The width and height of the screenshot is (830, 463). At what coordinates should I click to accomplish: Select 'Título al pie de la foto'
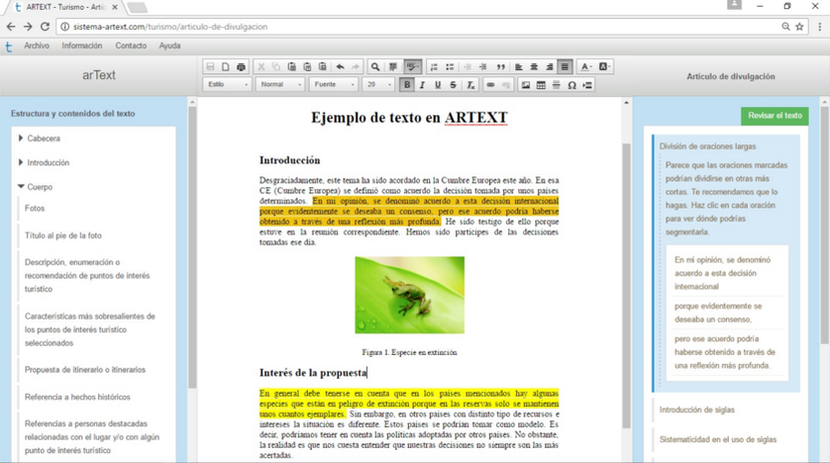tap(63, 235)
